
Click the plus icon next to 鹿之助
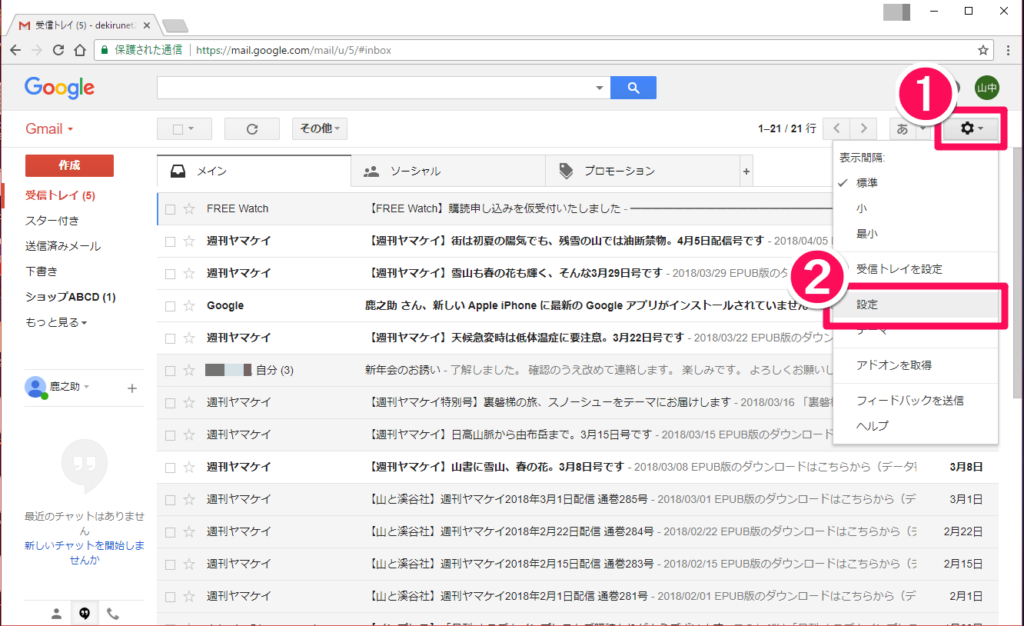tap(132, 388)
